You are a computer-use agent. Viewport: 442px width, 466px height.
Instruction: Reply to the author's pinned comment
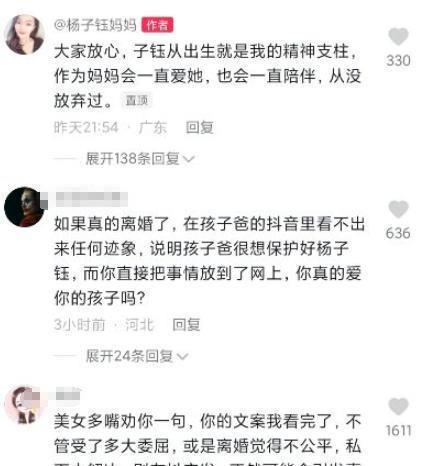point(200,127)
